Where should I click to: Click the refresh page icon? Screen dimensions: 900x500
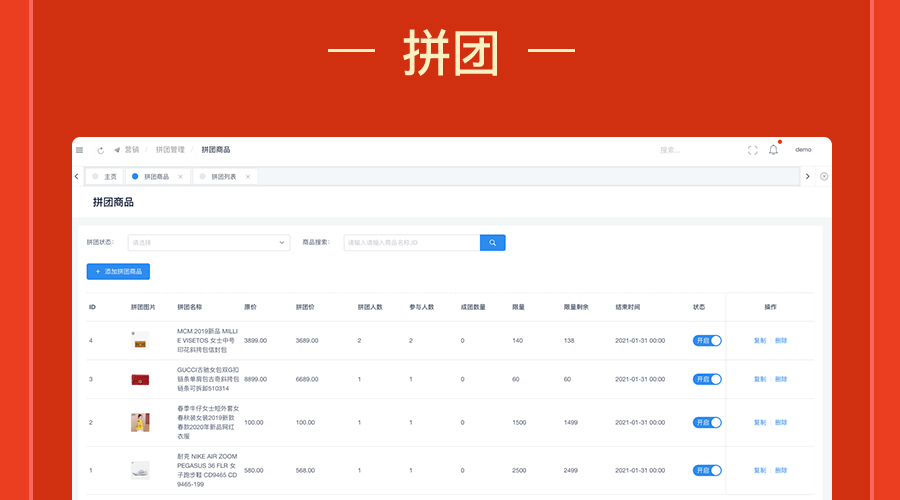click(x=100, y=150)
